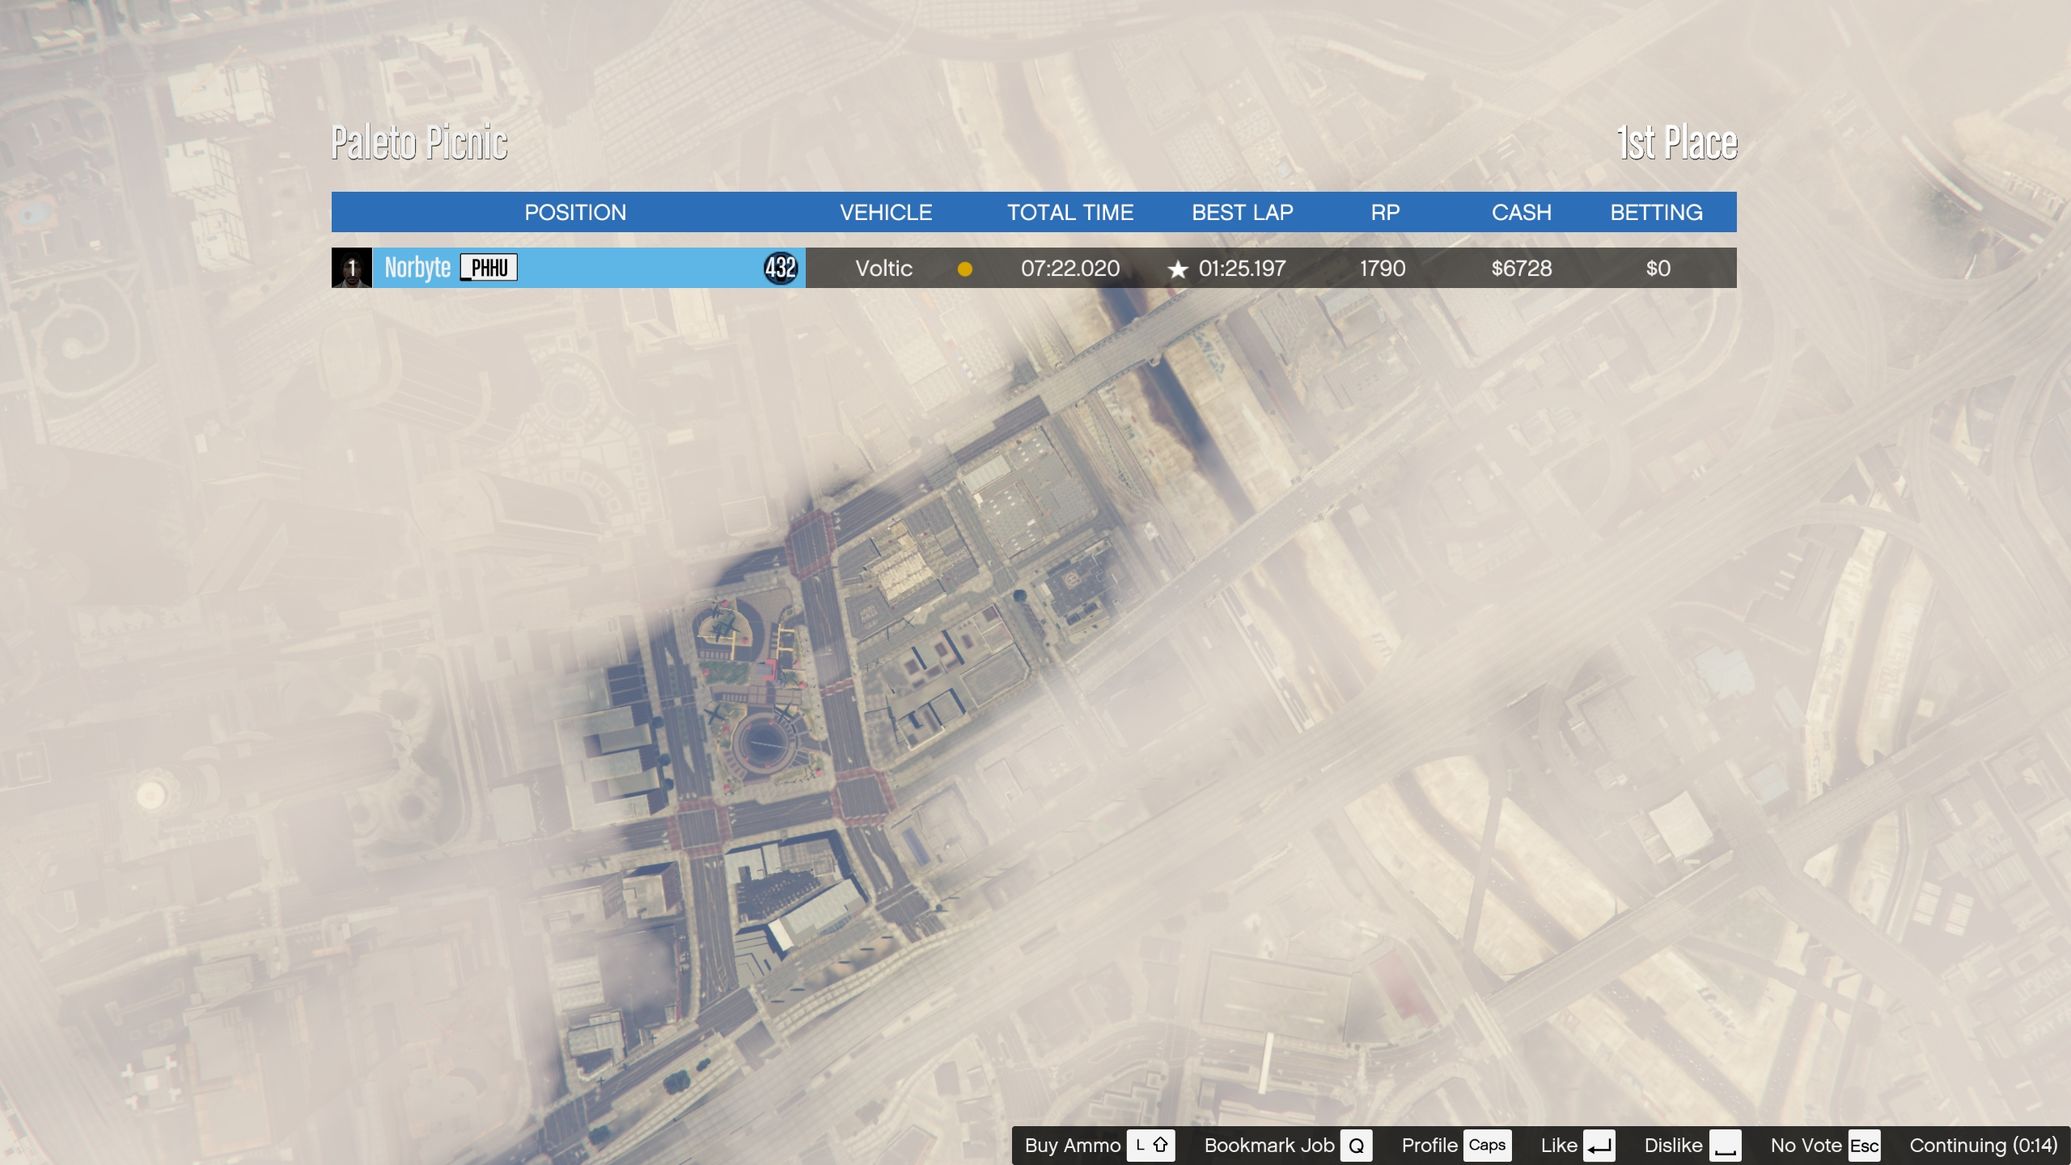Vote Like for this job
The width and height of the screenshot is (2071, 1165).
1559,1145
